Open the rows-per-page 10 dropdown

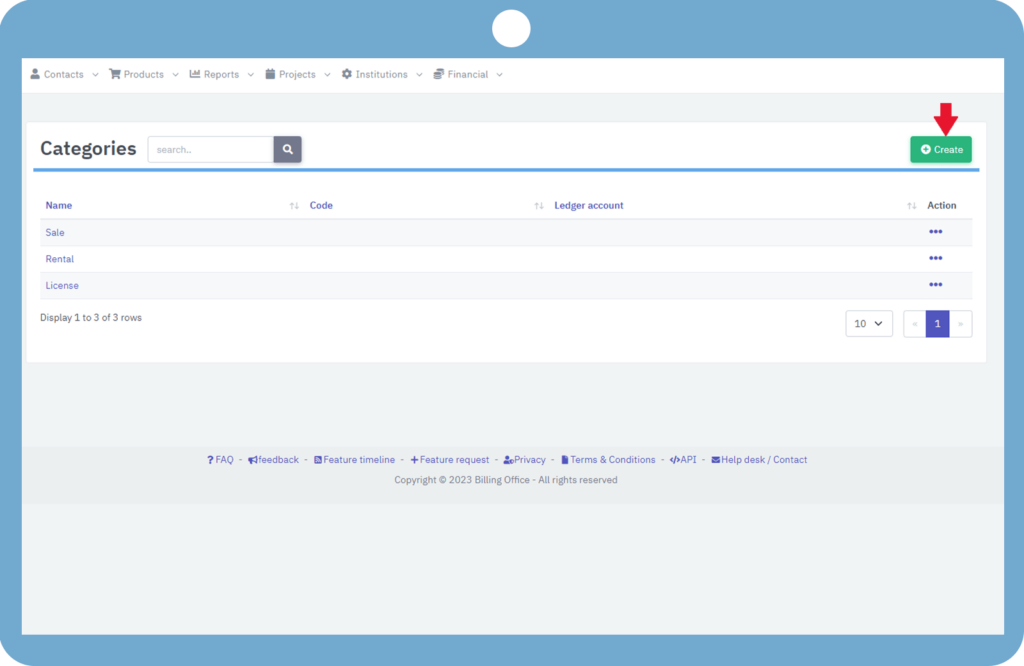click(x=869, y=324)
